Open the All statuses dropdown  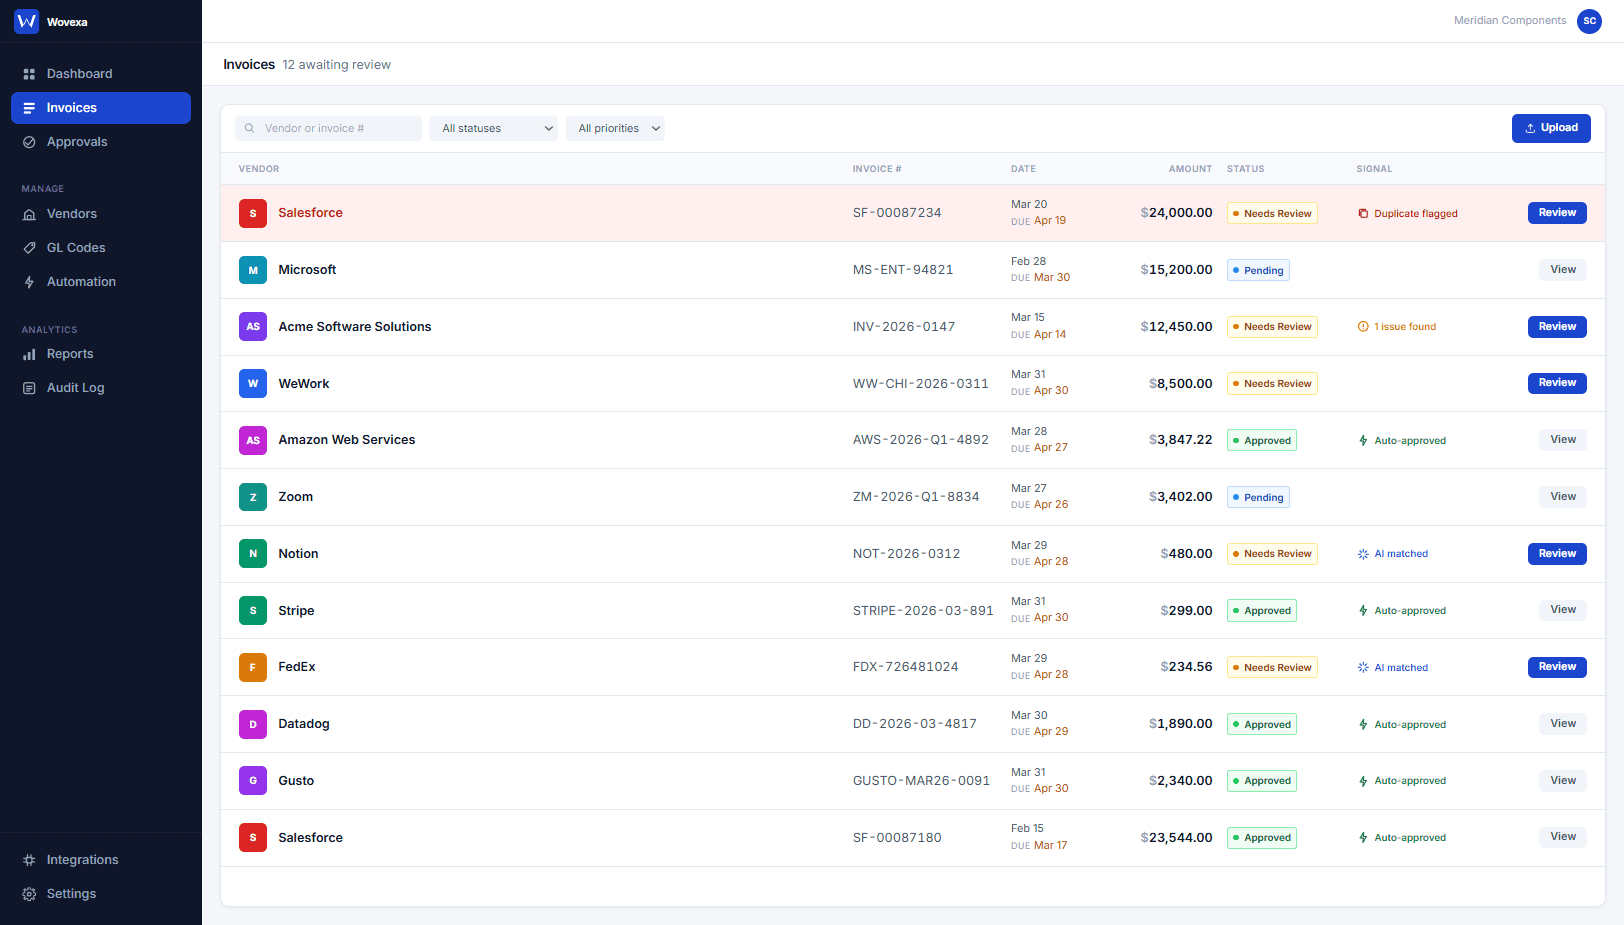tap(493, 128)
